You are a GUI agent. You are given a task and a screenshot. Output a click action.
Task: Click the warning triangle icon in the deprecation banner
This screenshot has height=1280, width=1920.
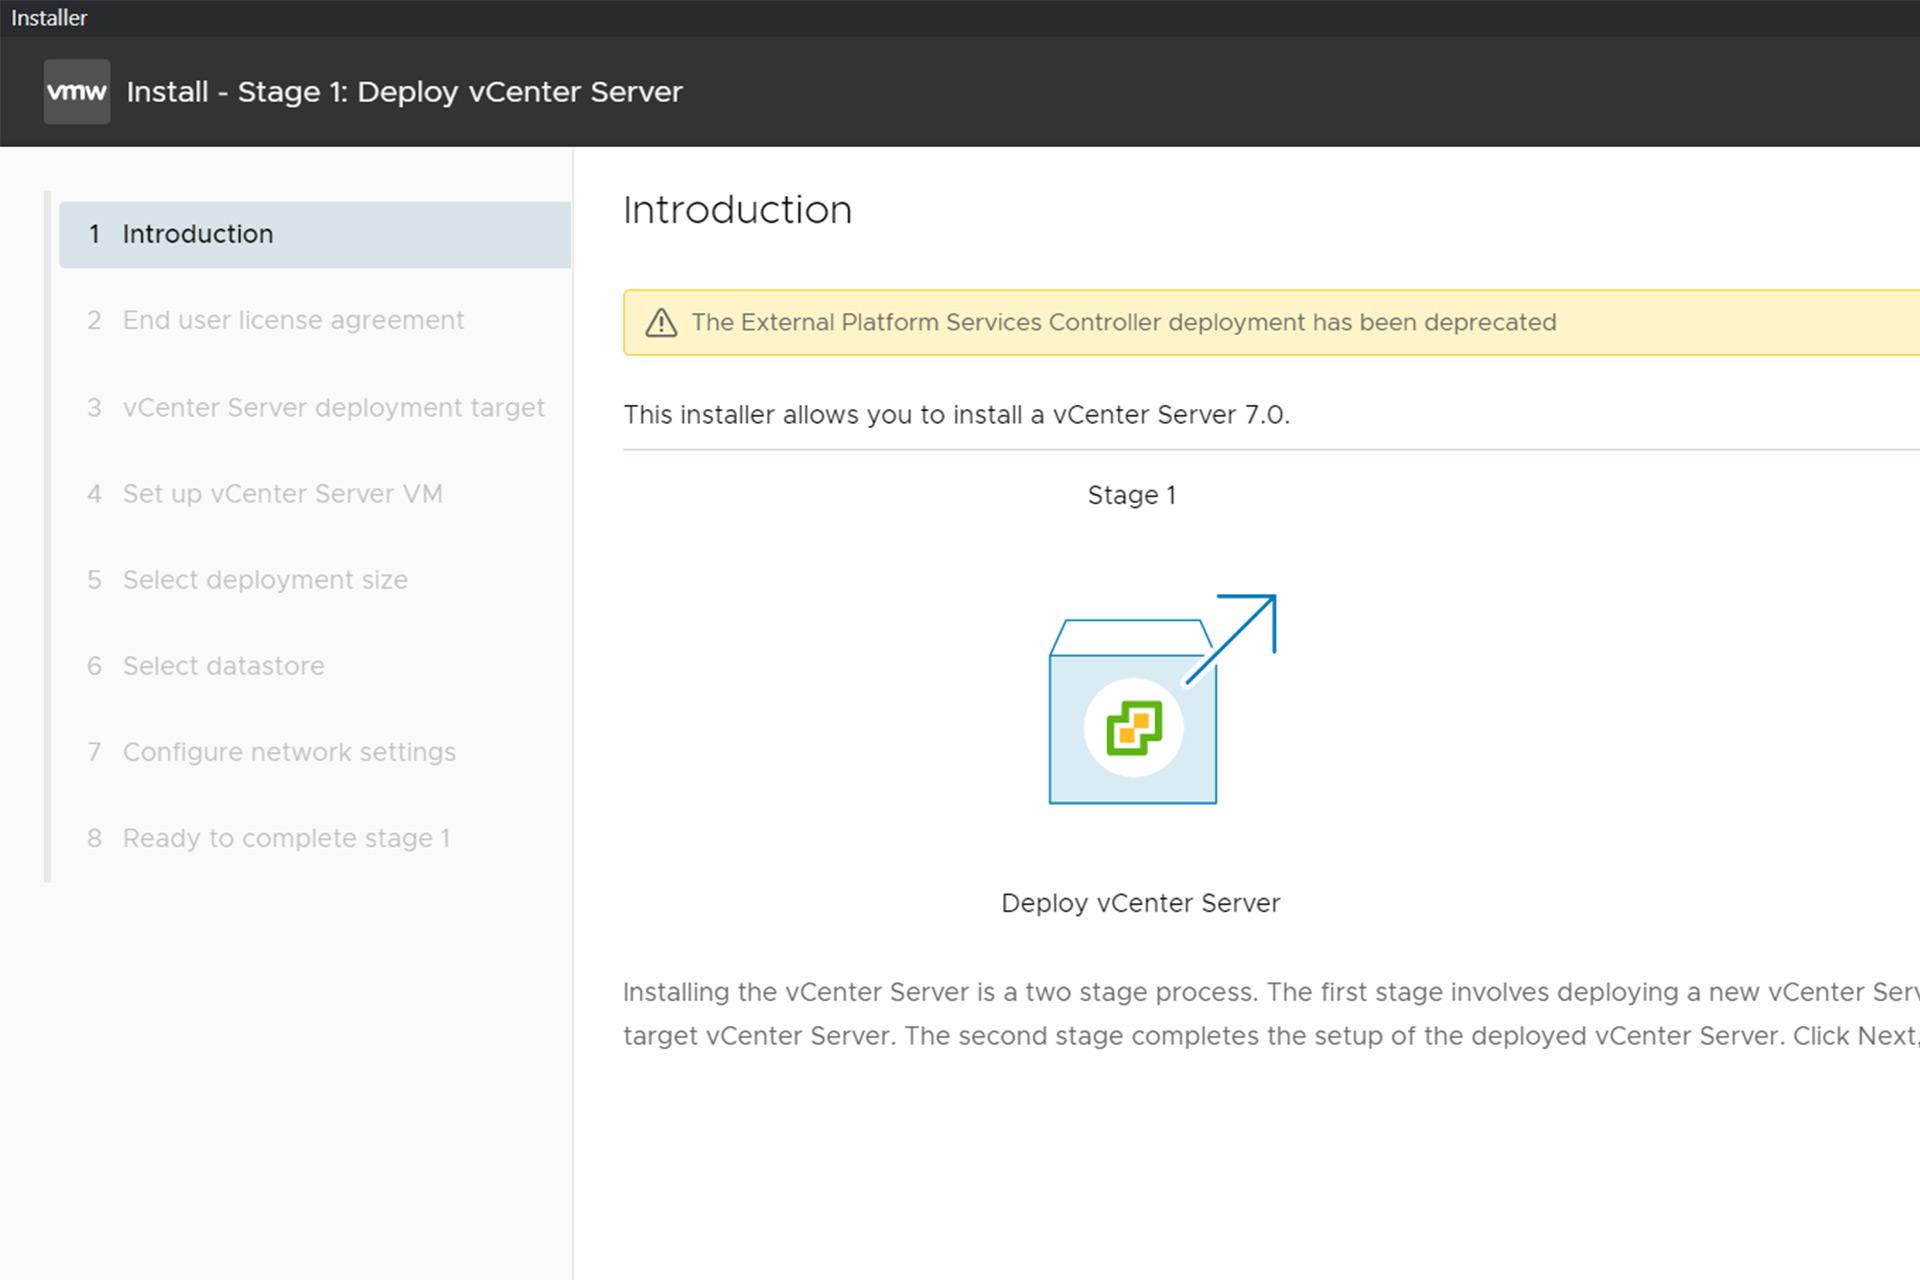click(661, 323)
